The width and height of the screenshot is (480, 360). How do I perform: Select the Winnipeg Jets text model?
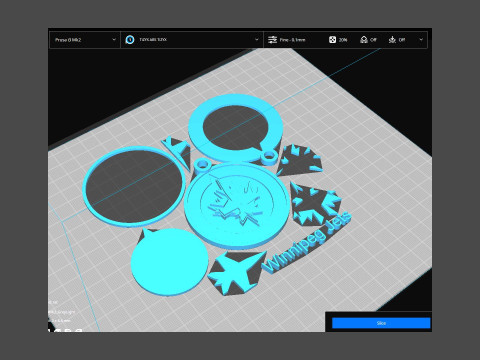(x=307, y=242)
